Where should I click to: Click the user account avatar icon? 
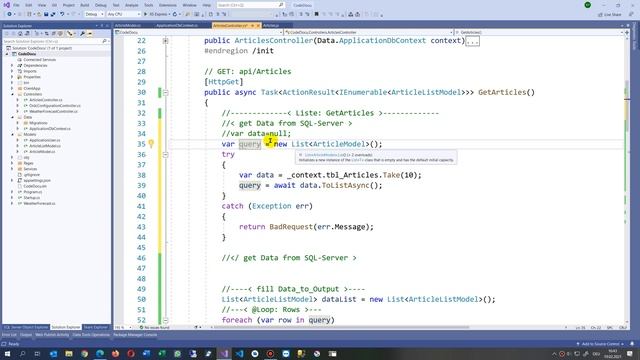point(587,5)
